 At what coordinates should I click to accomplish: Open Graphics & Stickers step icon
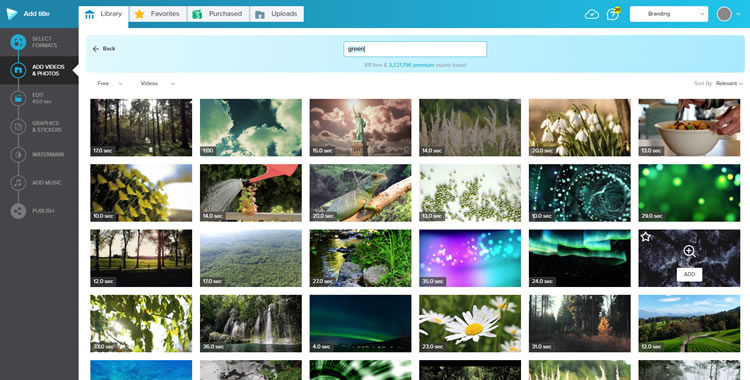[x=18, y=126]
